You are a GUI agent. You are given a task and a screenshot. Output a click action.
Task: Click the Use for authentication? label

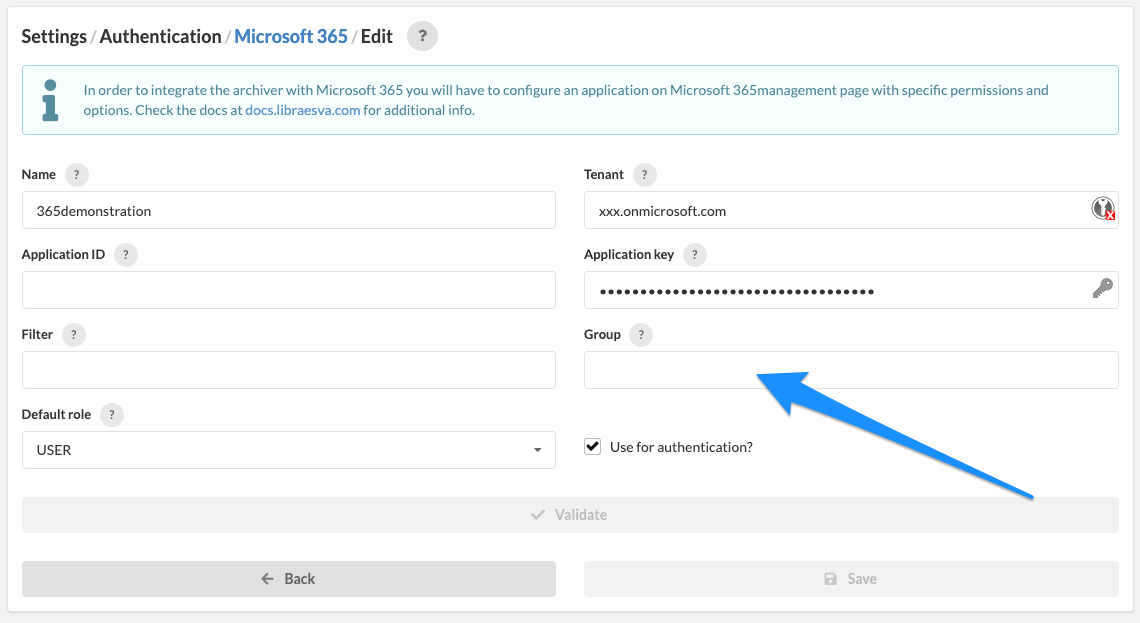(681, 447)
